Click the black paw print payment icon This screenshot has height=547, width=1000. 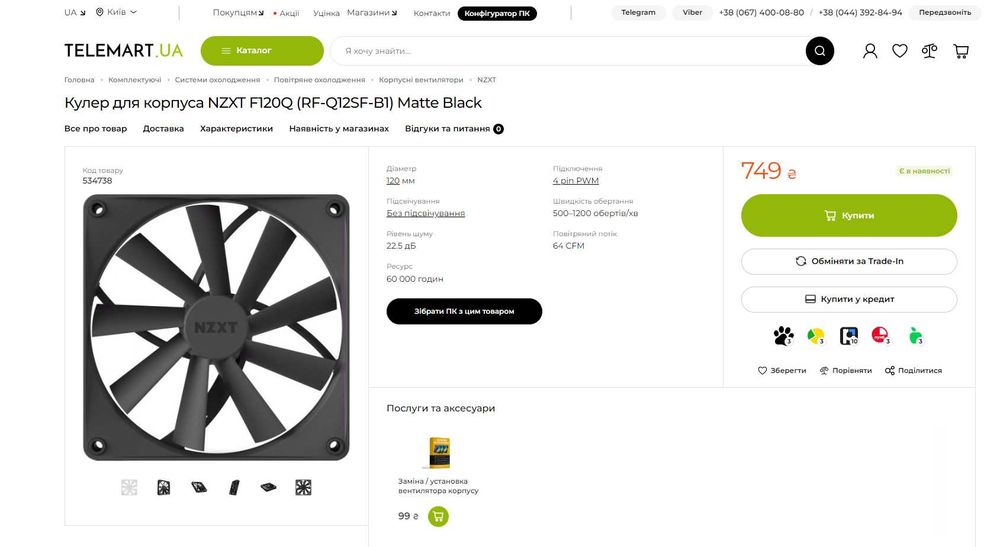coord(782,336)
